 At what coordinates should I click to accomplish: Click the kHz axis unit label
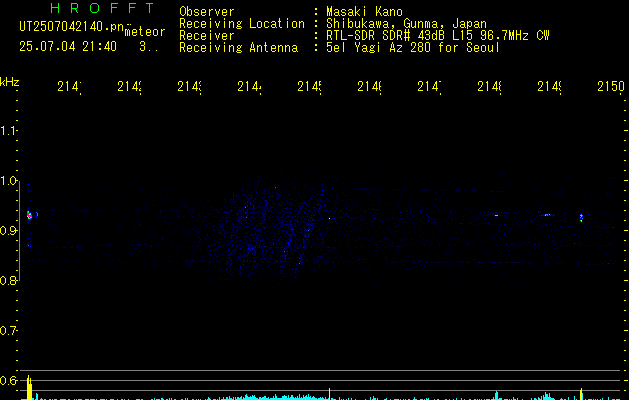pyautogui.click(x=10, y=82)
